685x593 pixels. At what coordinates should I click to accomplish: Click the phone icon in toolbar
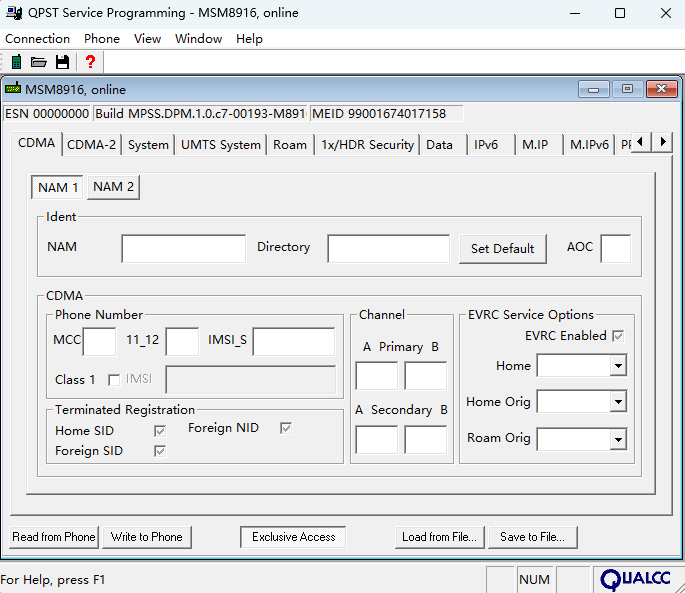click(x=16, y=62)
